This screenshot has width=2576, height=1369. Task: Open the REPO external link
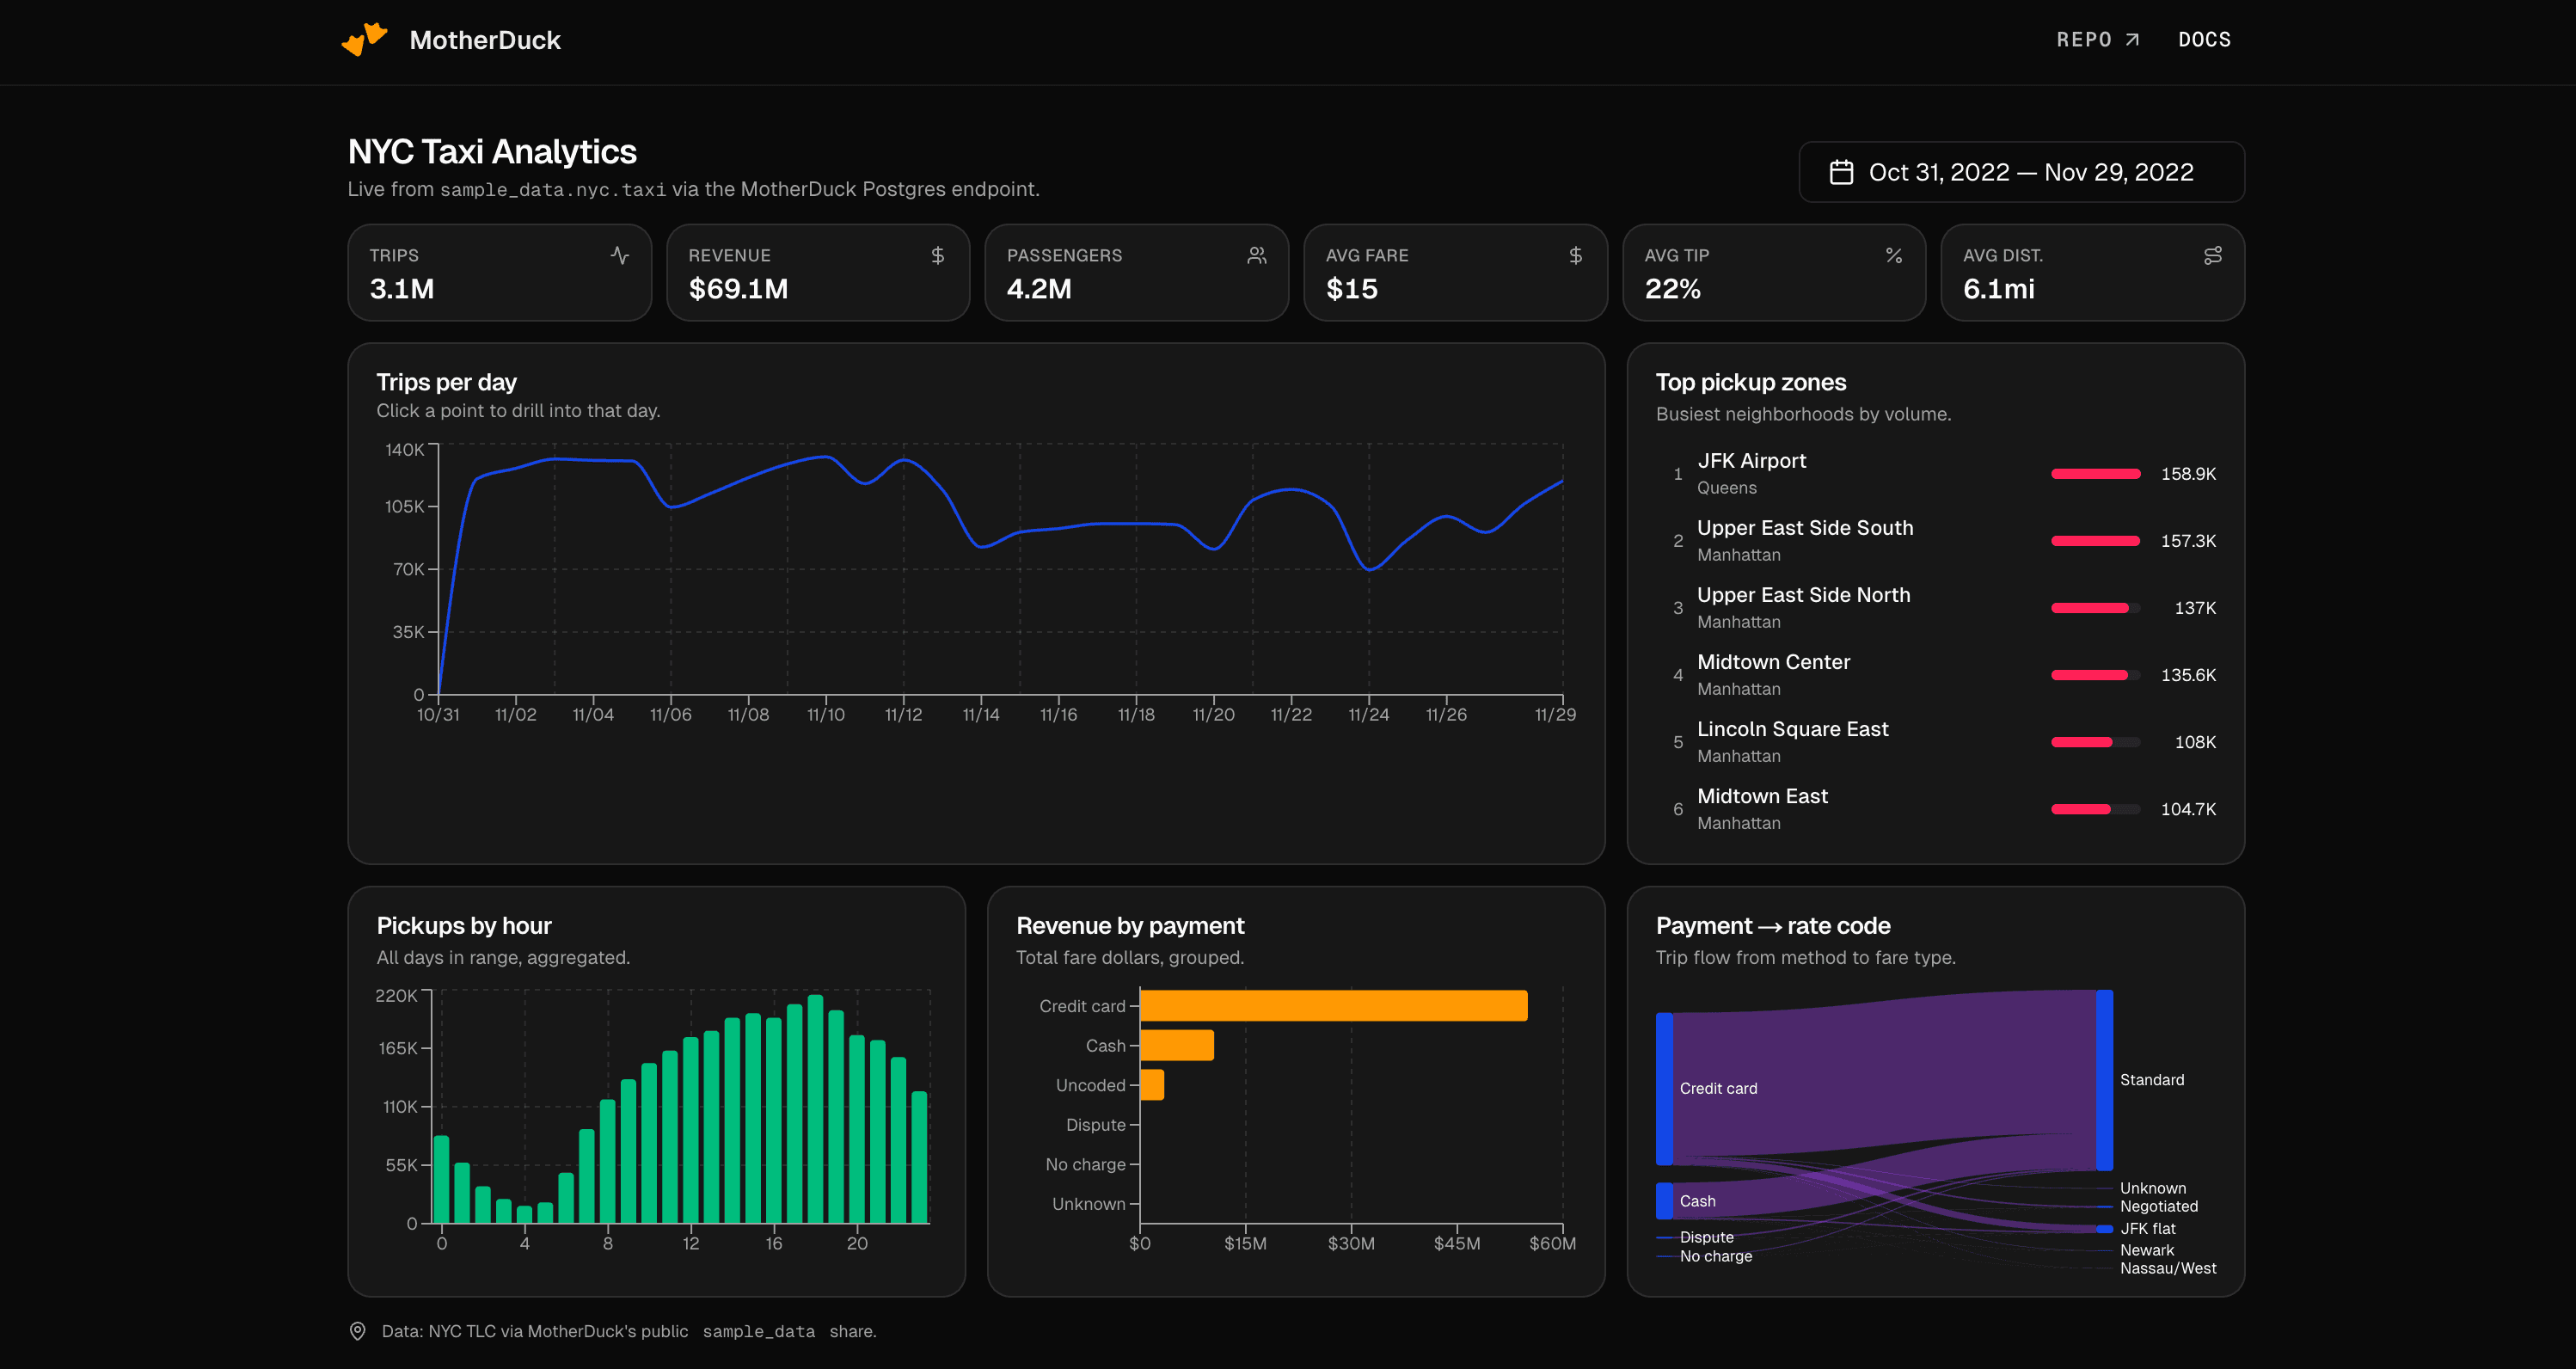click(x=2097, y=40)
